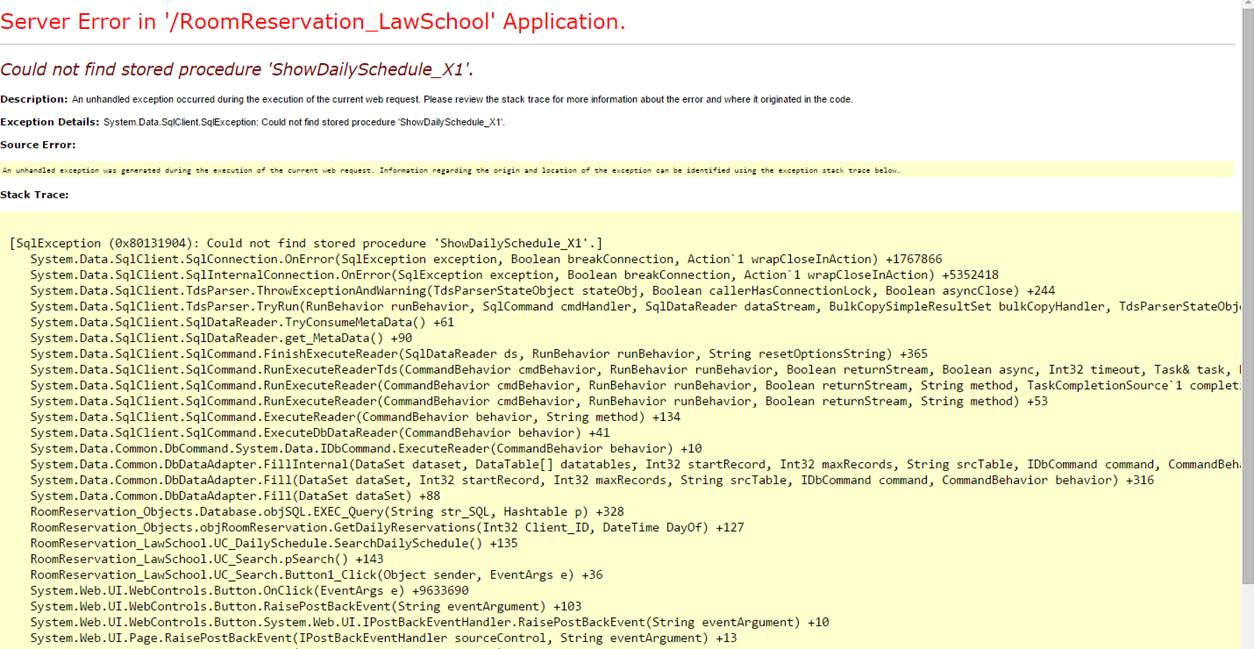The width and height of the screenshot is (1254, 649).
Task: Click the UC_DailySchedule.SearchDailySchedule line
Action: (x=274, y=543)
